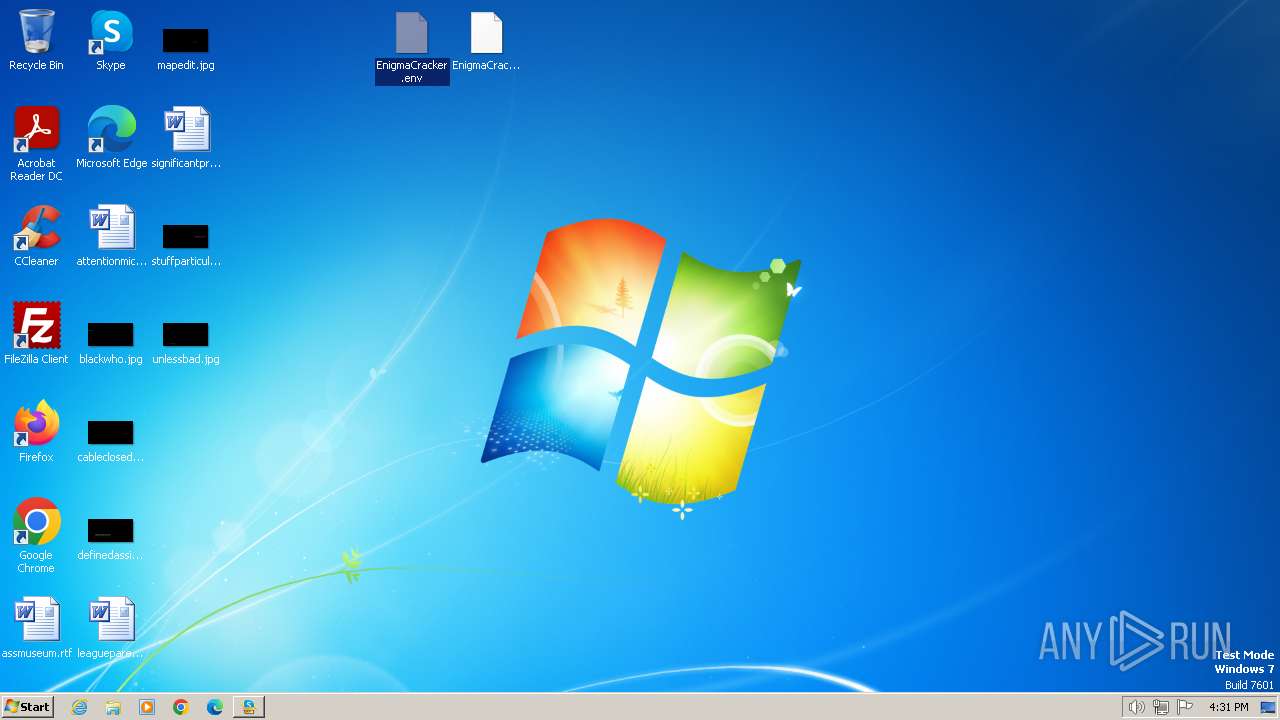Open network status tray icon
Viewport: 1280px width, 720px height.
1160,707
